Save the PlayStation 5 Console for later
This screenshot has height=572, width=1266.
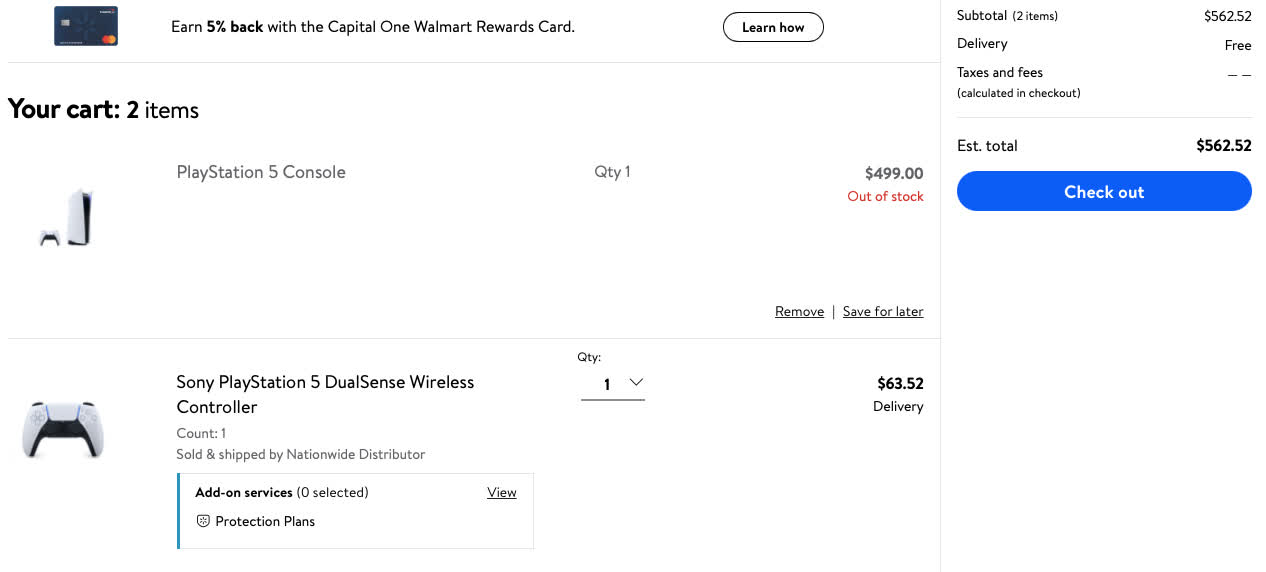(x=883, y=312)
